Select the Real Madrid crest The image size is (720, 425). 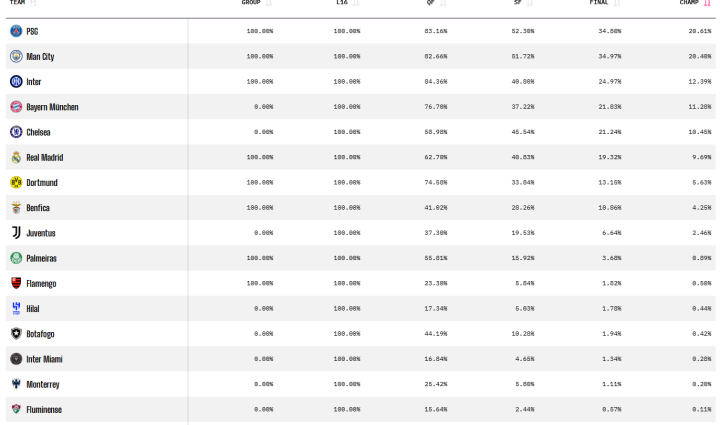[16, 157]
